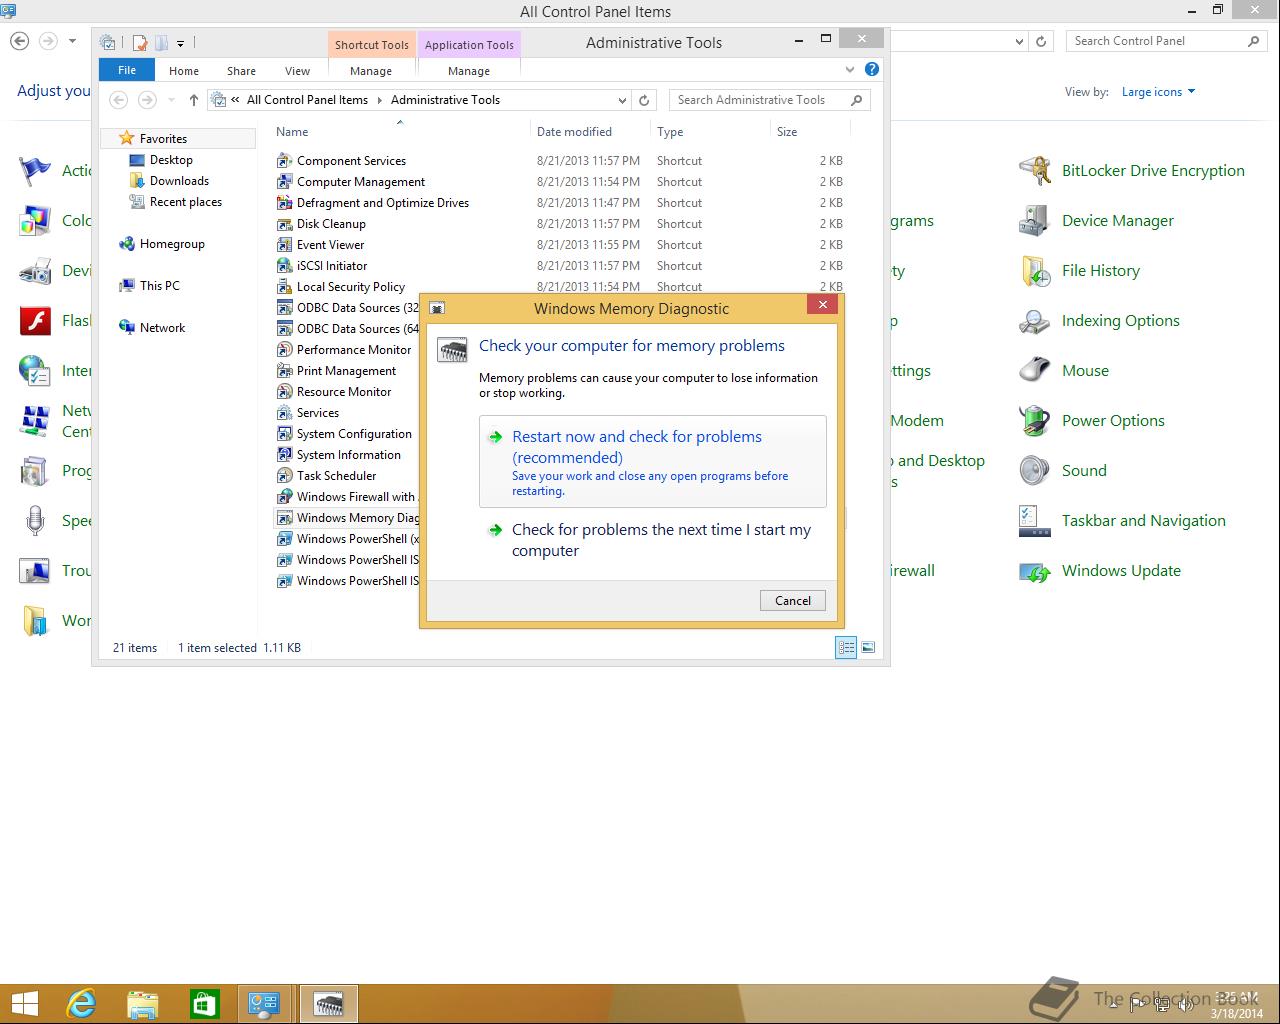Sort files by Name column header
This screenshot has width=1280, height=1024.
400,131
